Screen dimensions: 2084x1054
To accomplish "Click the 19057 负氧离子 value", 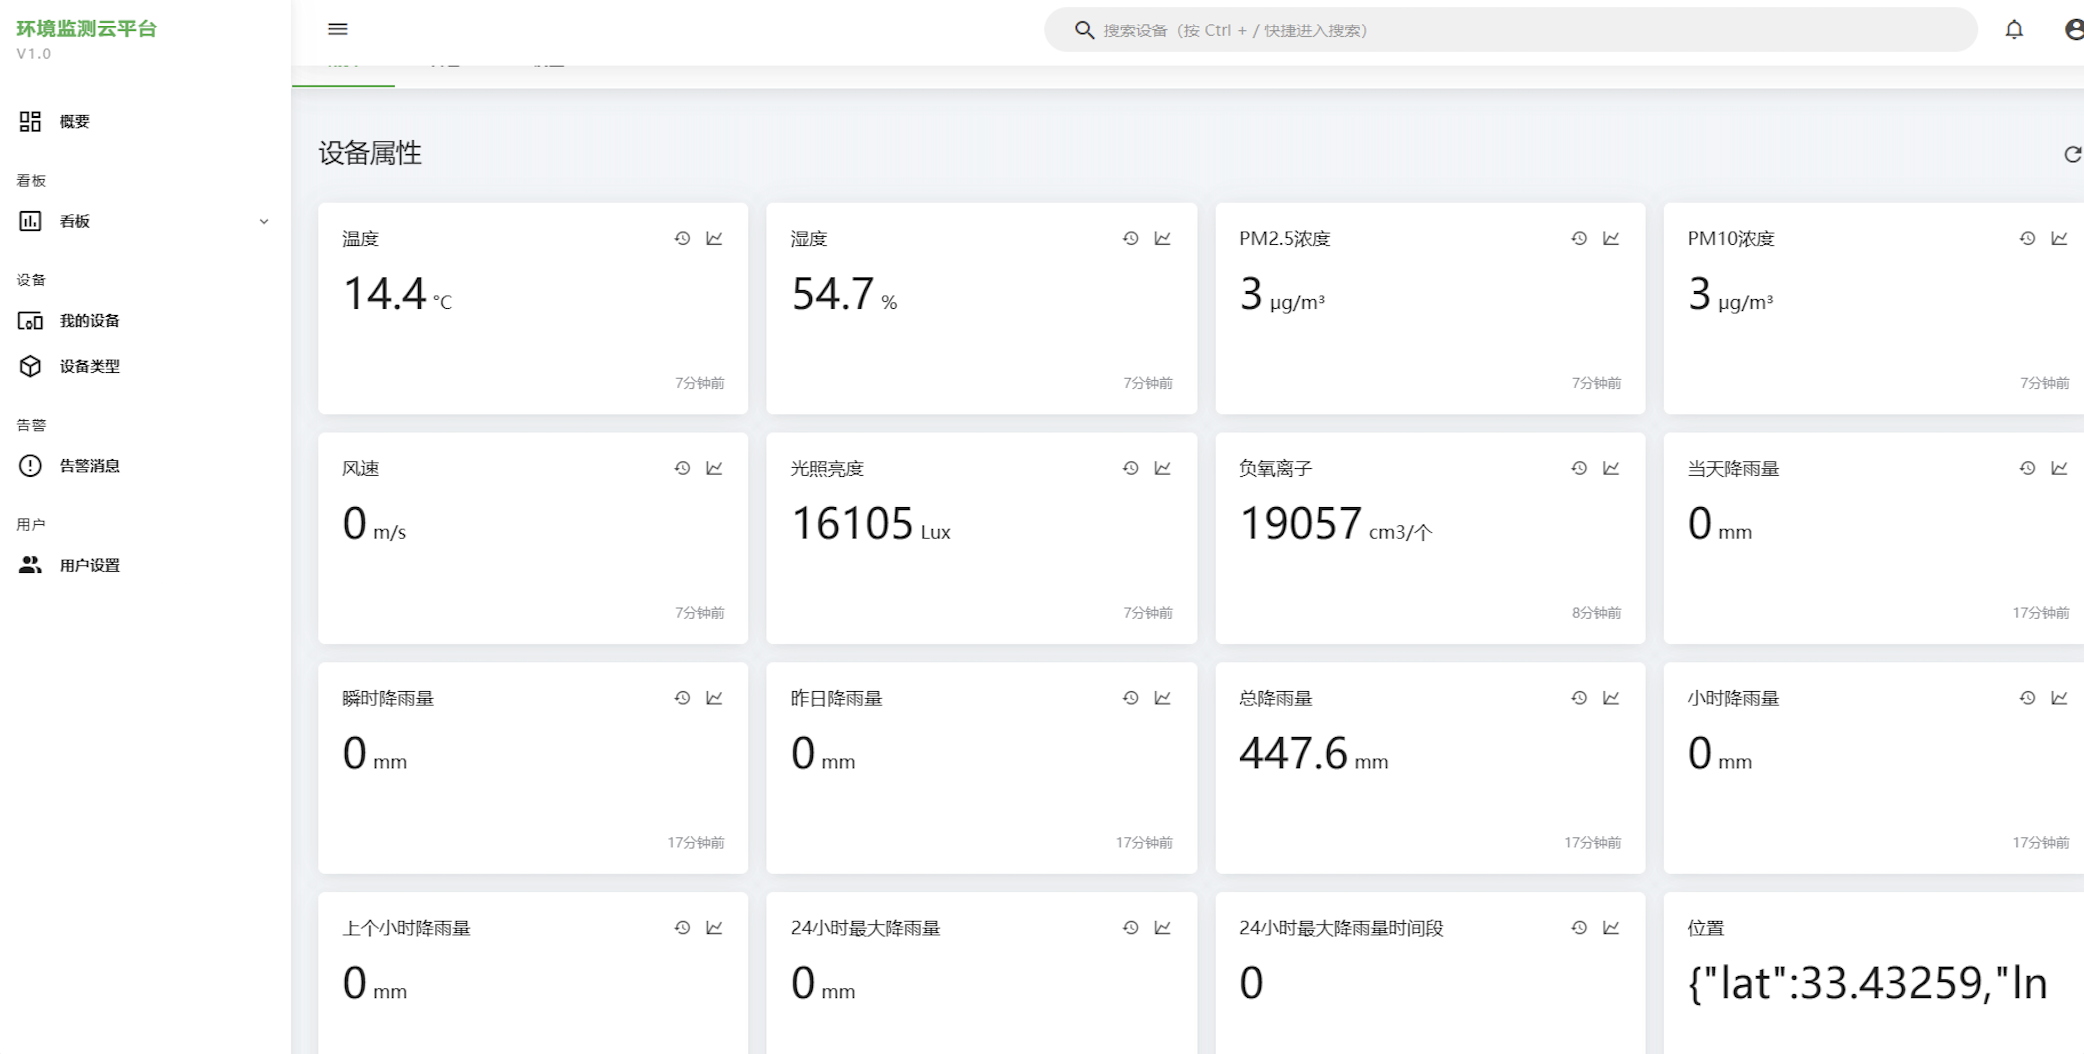I will coord(1300,524).
